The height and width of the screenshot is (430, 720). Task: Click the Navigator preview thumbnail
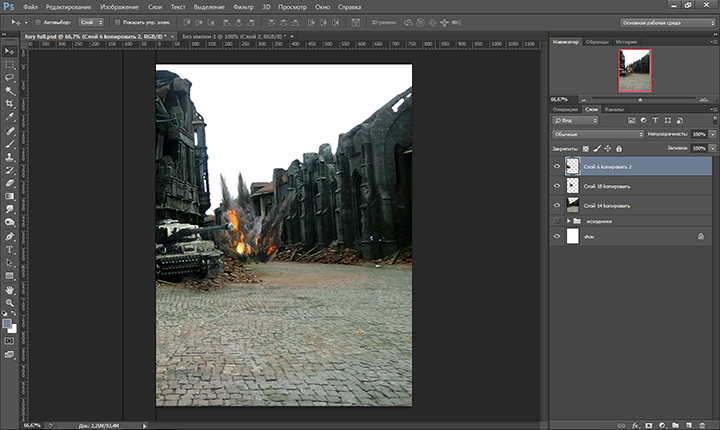point(634,71)
